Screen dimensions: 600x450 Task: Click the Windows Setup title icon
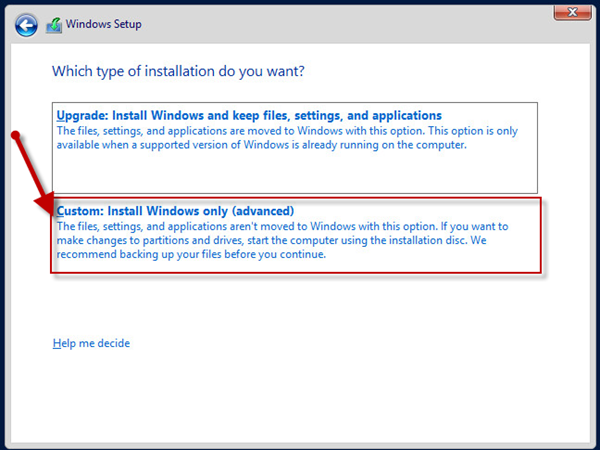click(54, 26)
